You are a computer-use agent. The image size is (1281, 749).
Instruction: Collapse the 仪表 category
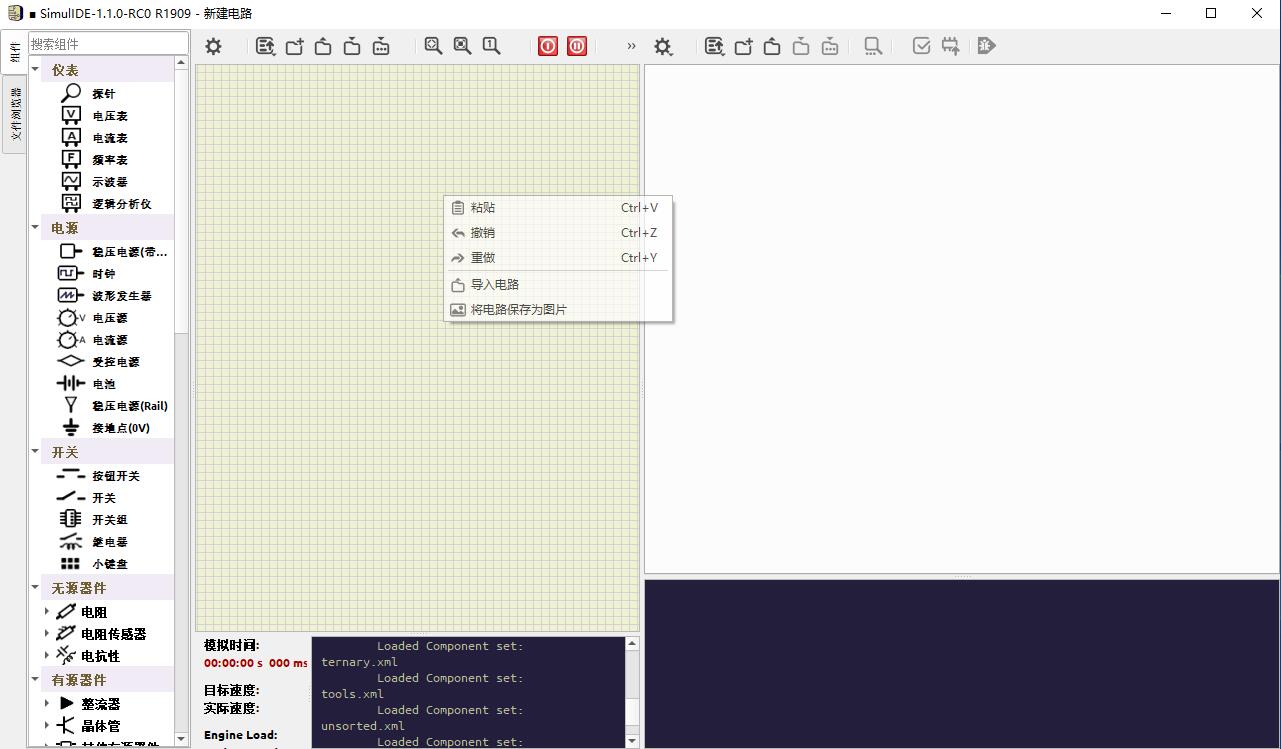tap(36, 70)
